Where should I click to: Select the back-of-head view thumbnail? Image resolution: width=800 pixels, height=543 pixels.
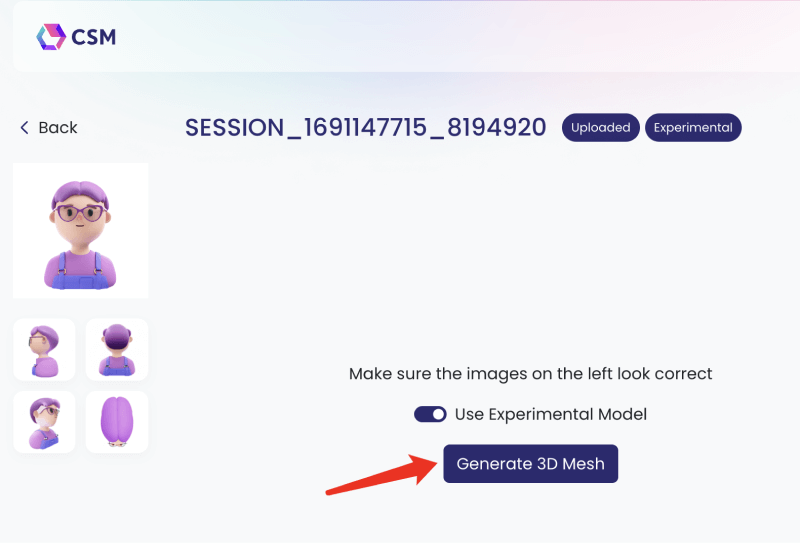[117, 349]
